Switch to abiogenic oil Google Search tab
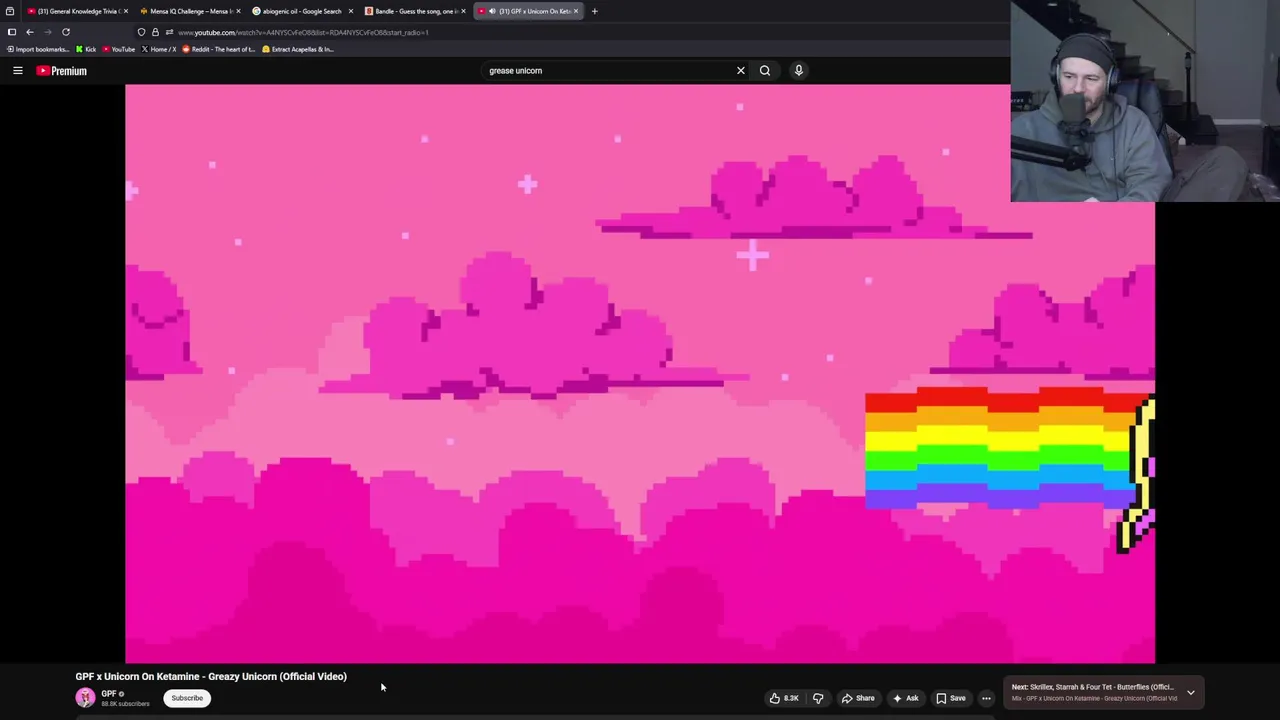 point(301,11)
